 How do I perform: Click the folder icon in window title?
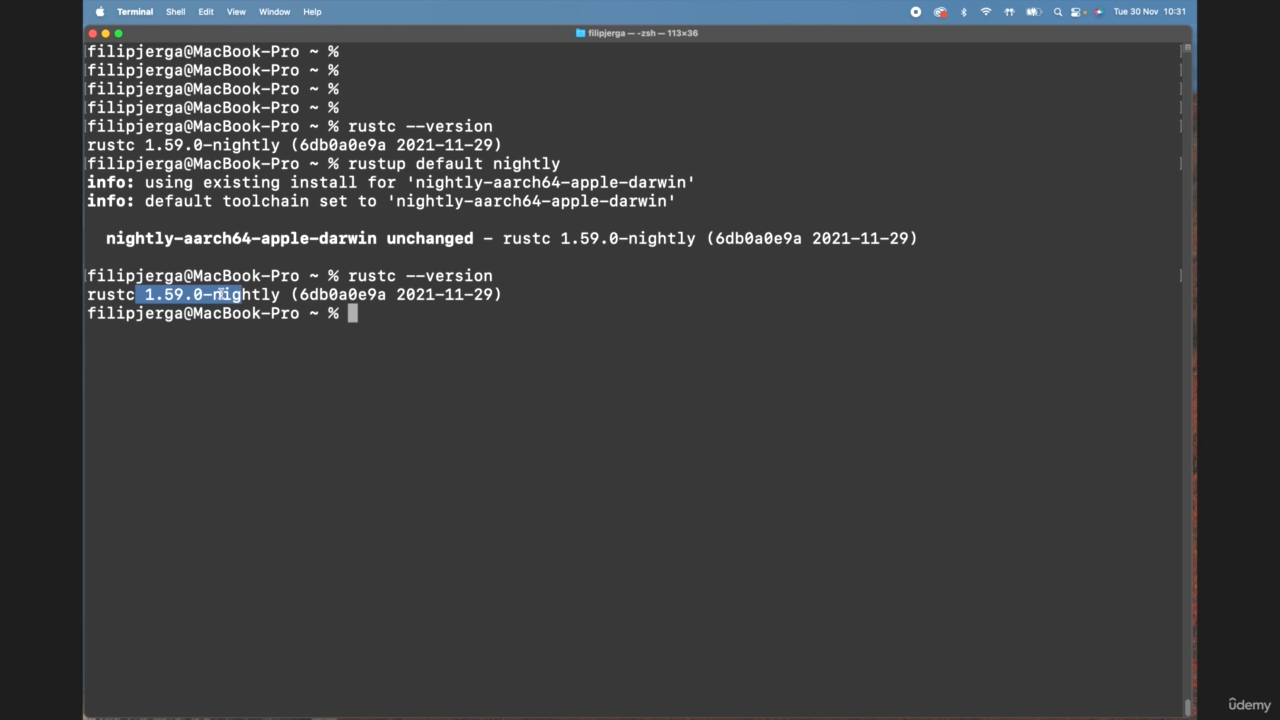(581, 33)
